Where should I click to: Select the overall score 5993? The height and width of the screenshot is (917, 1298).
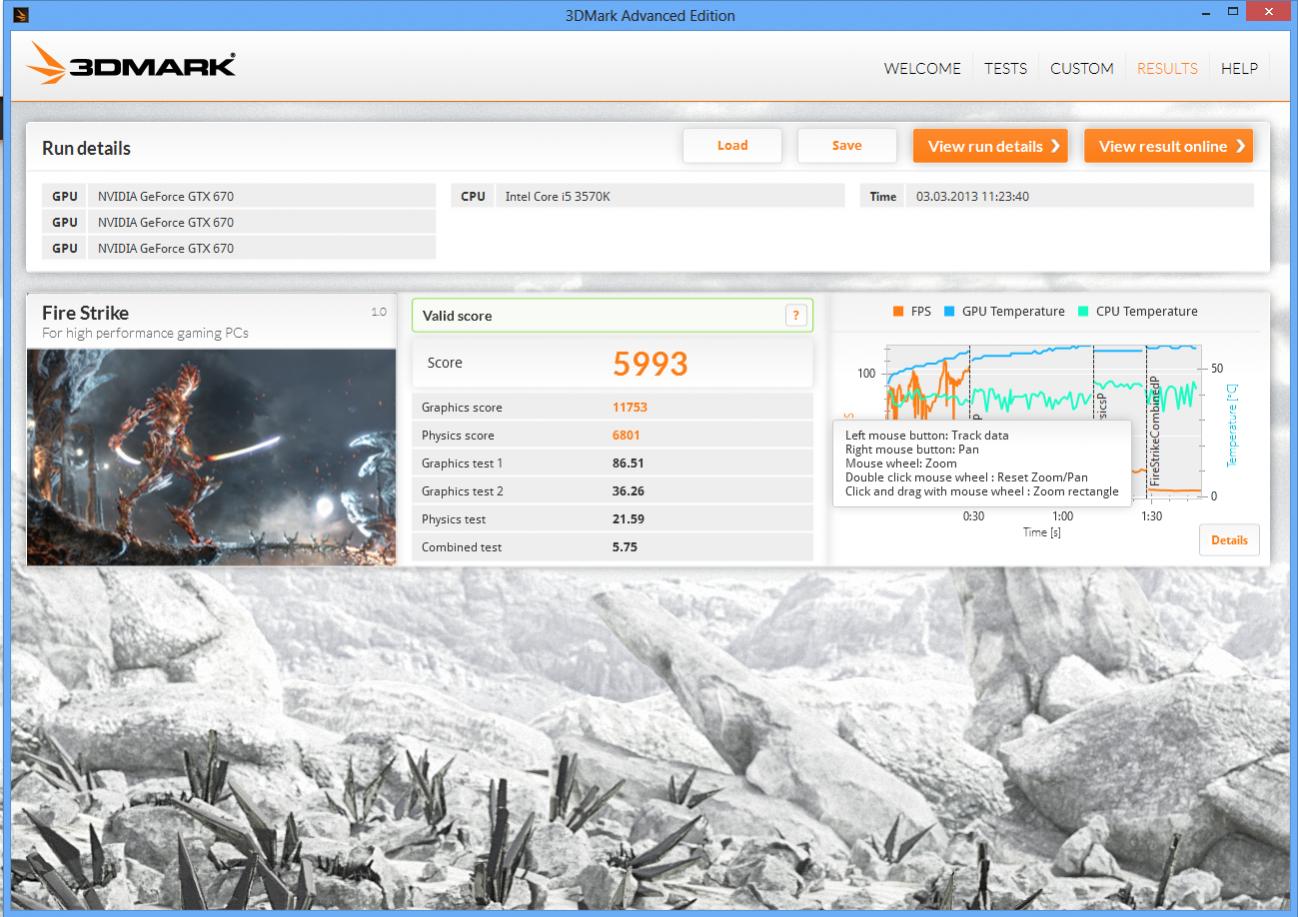650,364
